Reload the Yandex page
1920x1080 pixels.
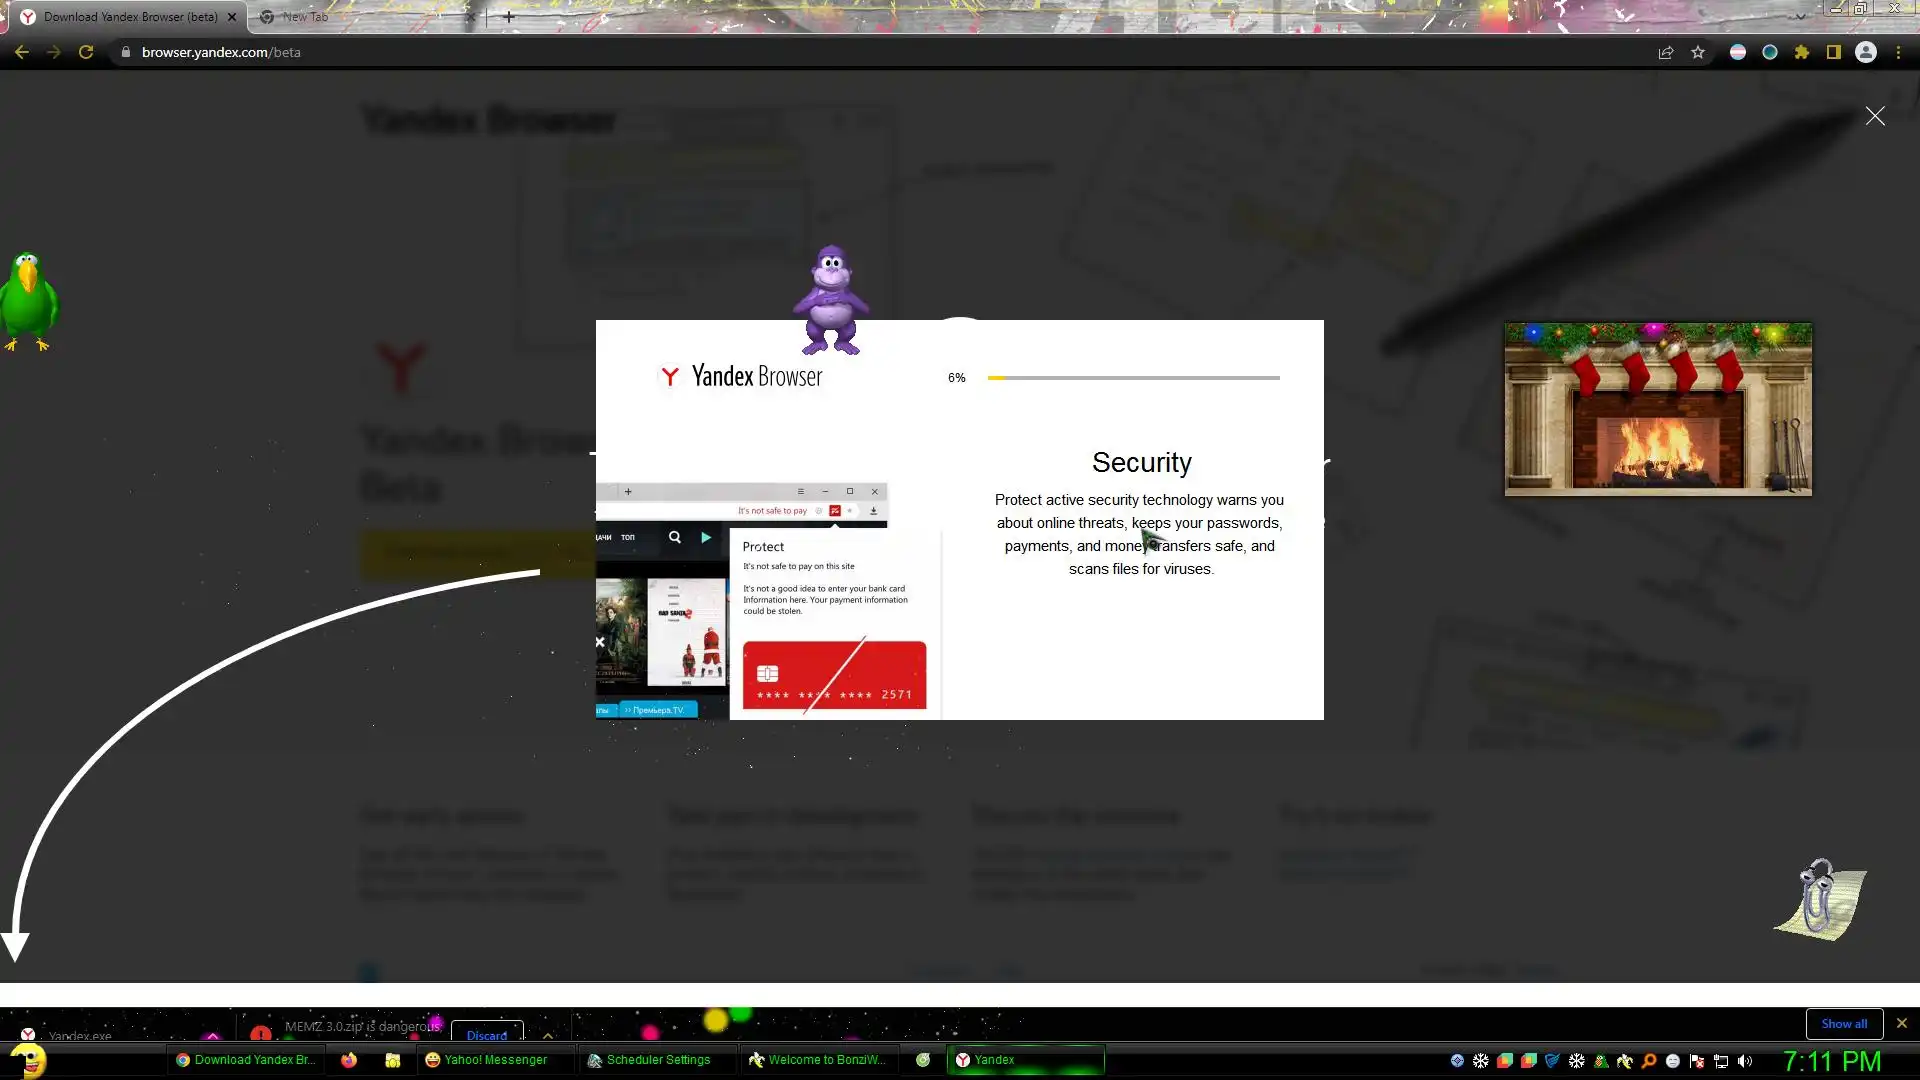click(x=86, y=52)
